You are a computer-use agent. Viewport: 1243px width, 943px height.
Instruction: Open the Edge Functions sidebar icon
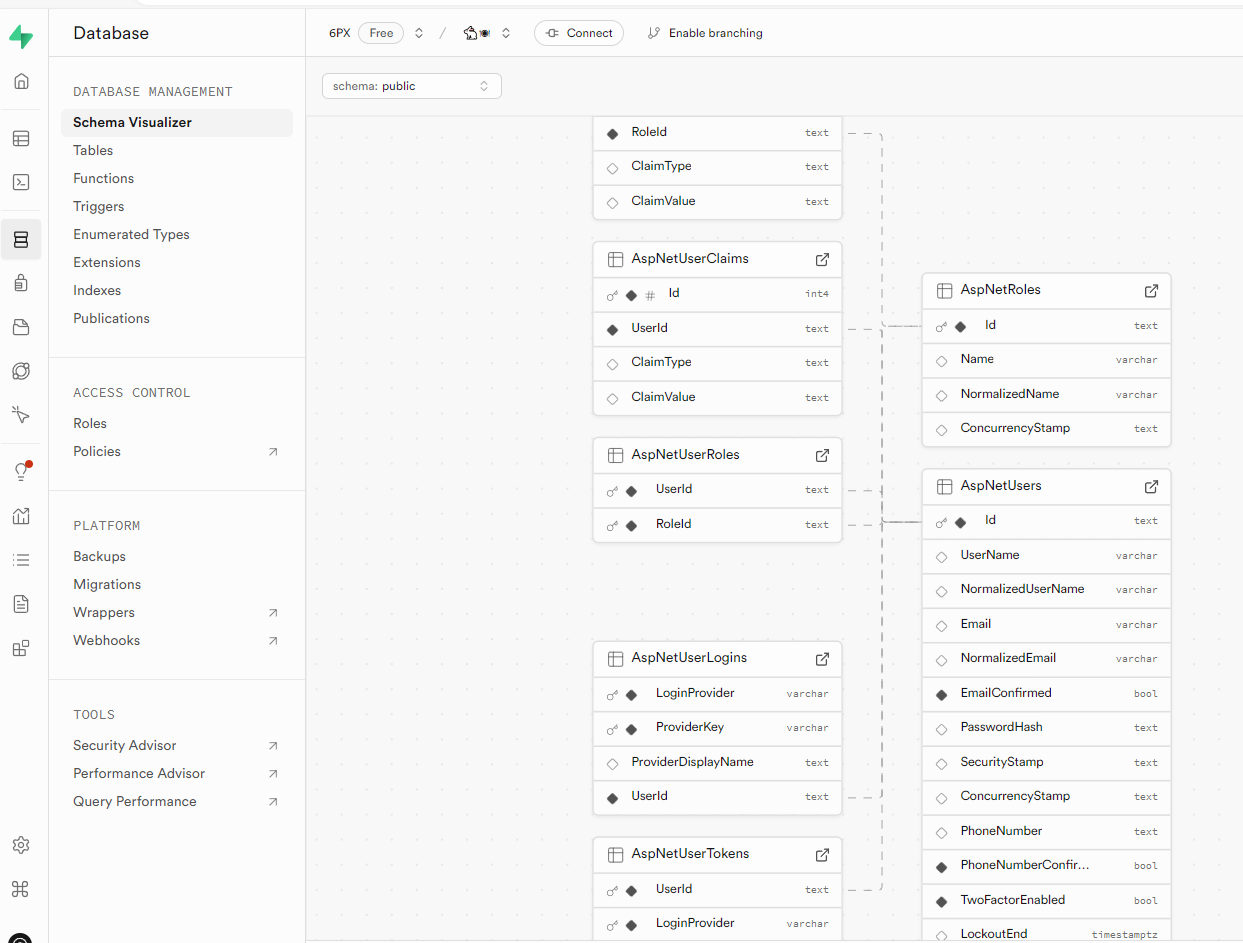[21, 371]
